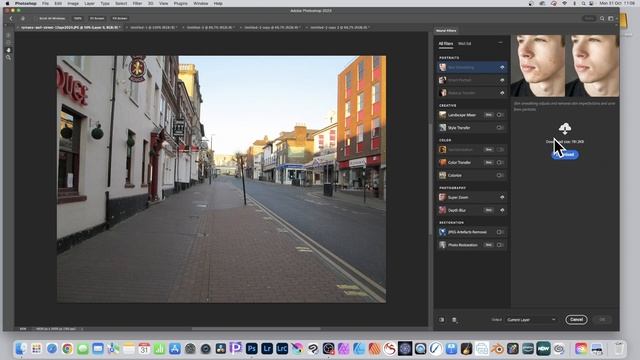Click the Style Transfer filter thumbnail icon

[x=442, y=128]
